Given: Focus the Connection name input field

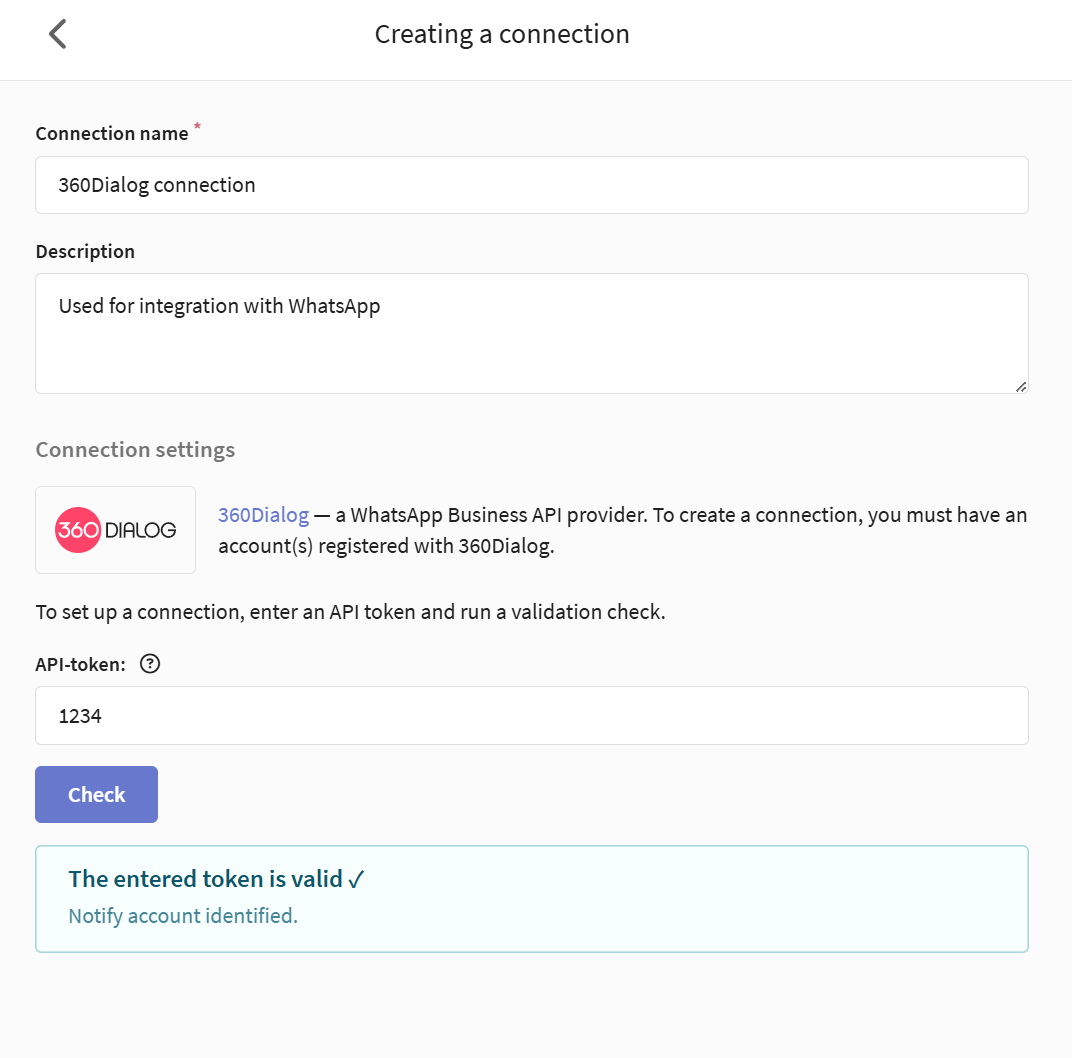Looking at the screenshot, I should coord(532,185).
